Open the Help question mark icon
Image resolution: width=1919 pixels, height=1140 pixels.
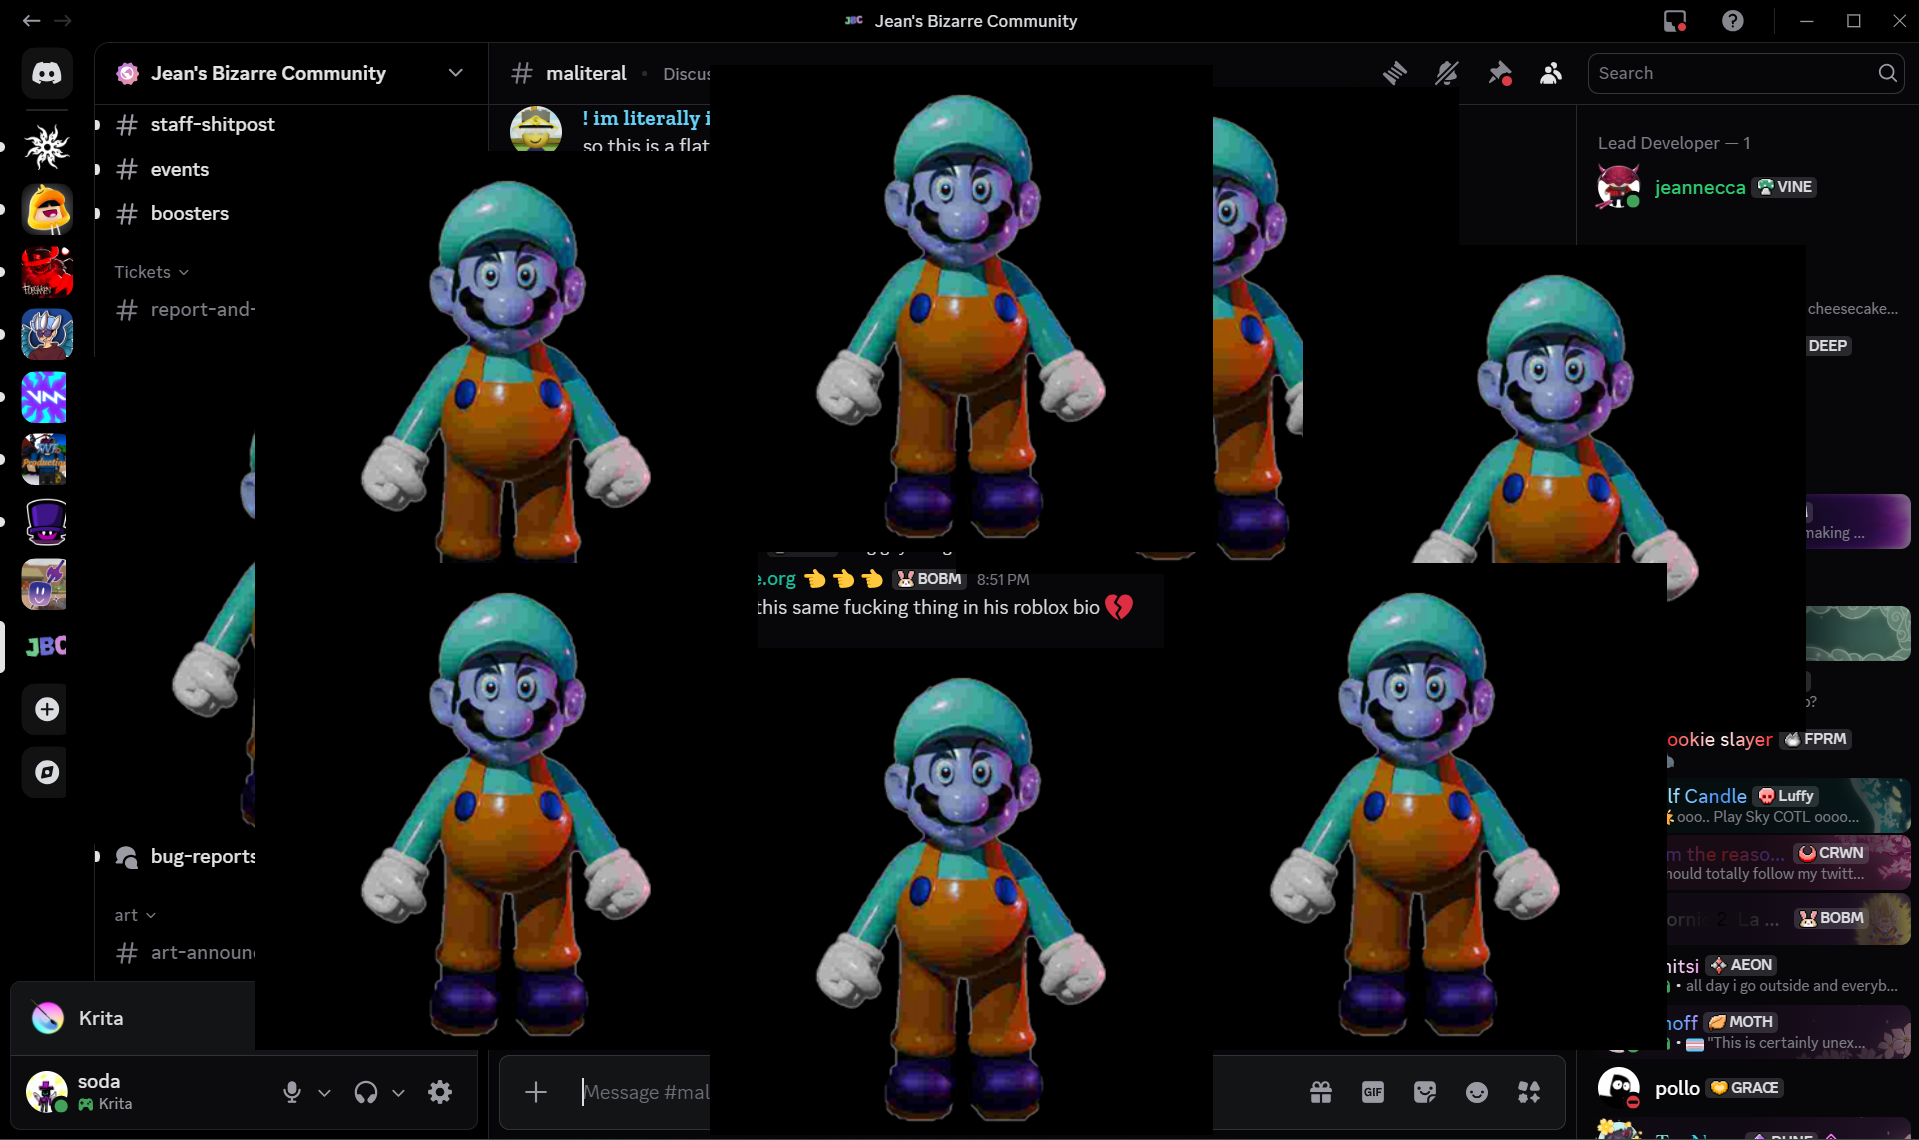coord(1733,21)
